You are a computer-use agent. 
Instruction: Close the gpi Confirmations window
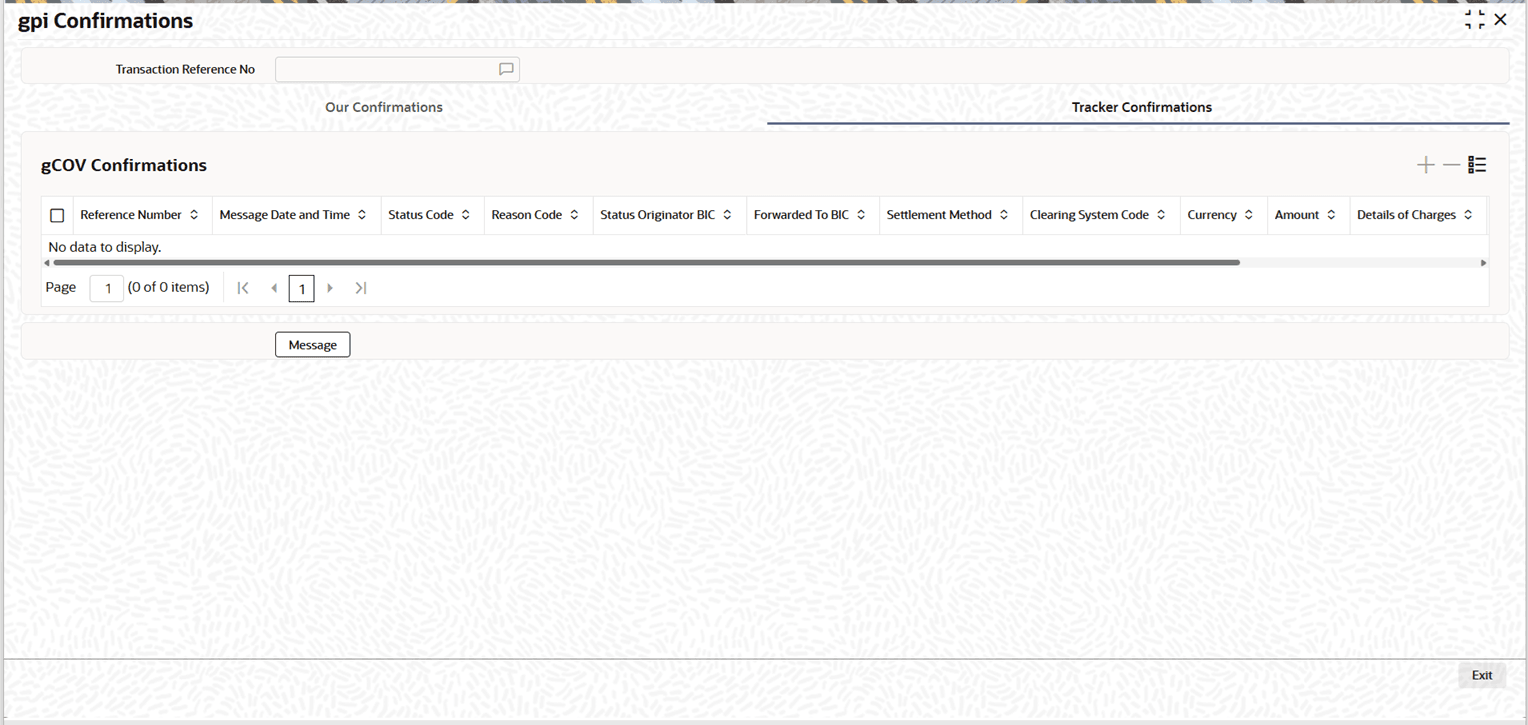[1500, 20]
